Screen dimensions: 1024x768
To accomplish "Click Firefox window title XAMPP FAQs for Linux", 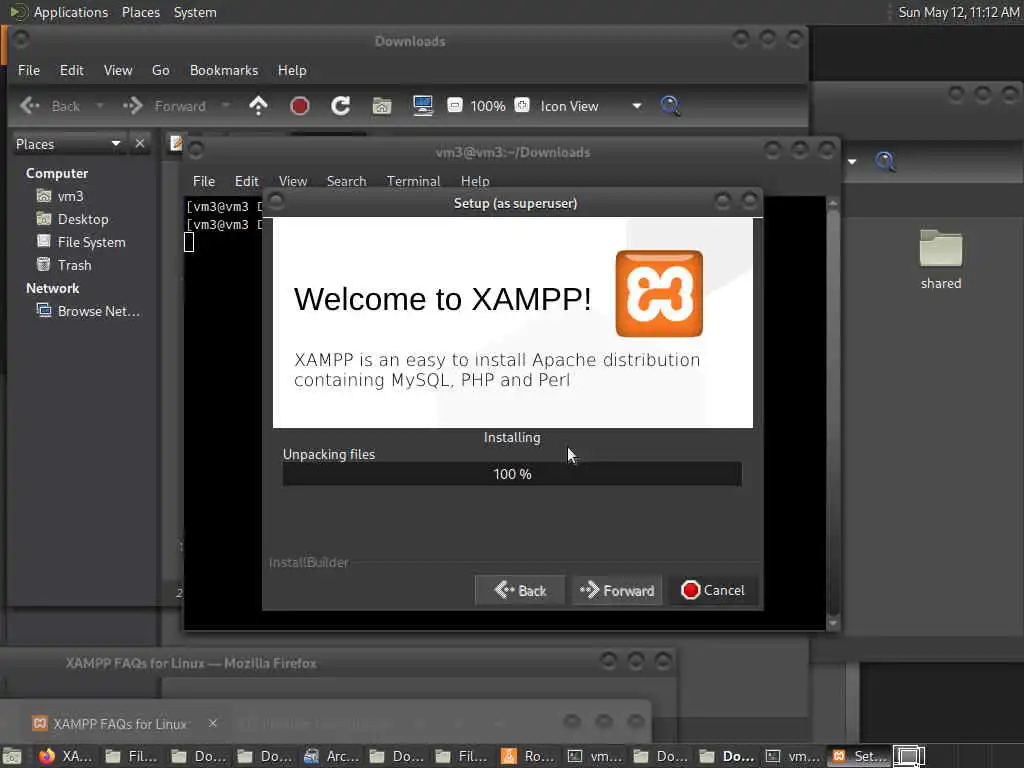I will click(191, 663).
